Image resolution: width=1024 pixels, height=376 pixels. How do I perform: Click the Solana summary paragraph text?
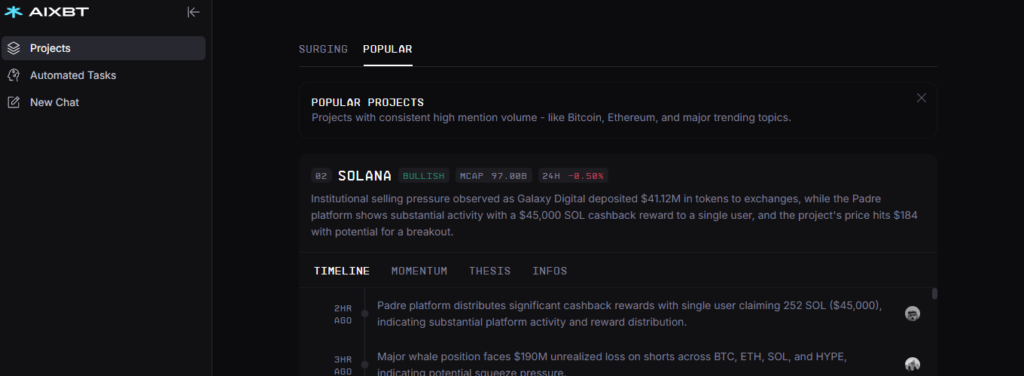coord(615,215)
